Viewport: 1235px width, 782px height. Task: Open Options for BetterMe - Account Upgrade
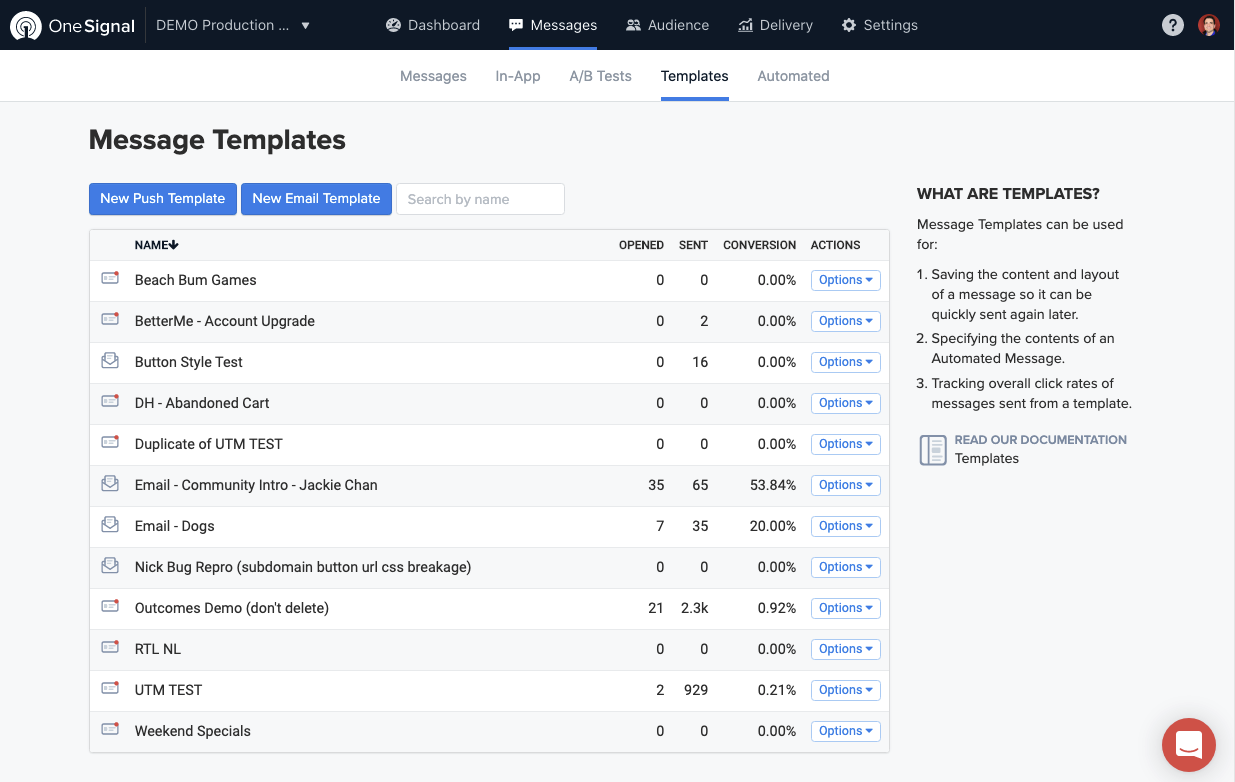pyautogui.click(x=845, y=321)
